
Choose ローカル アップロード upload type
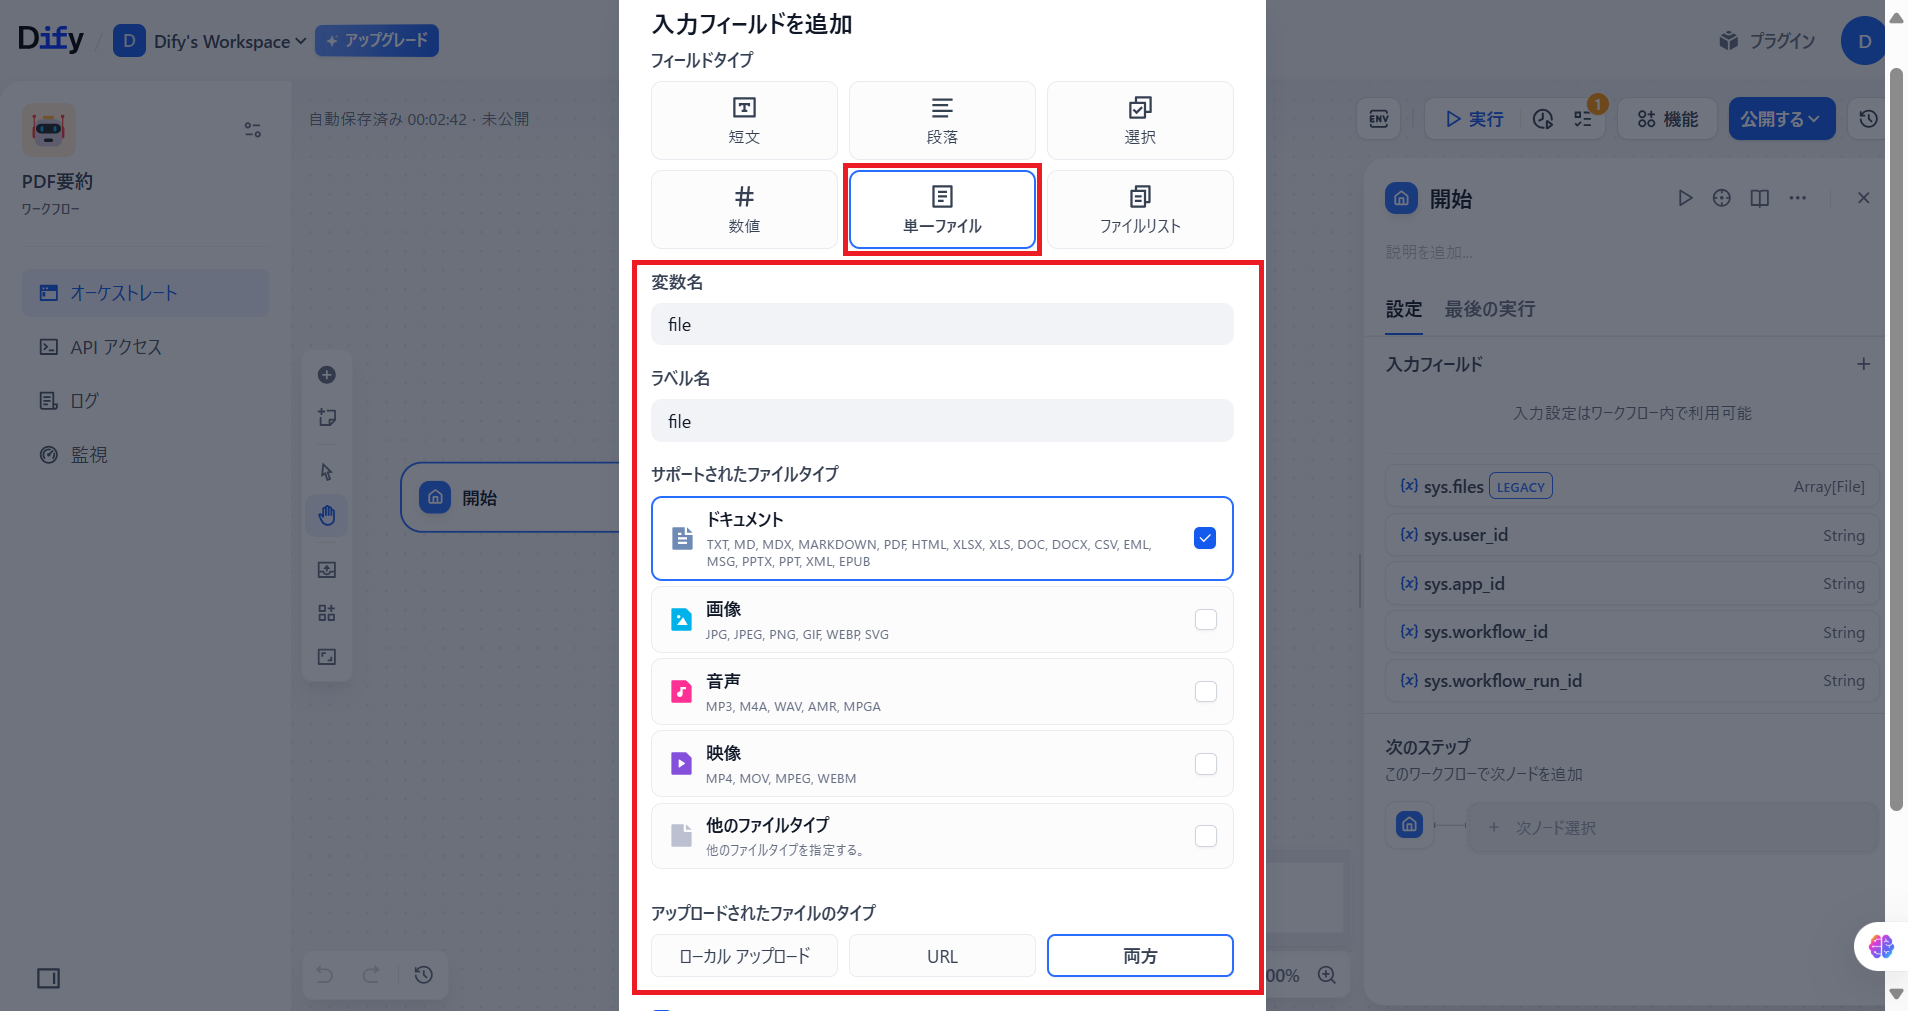click(743, 955)
